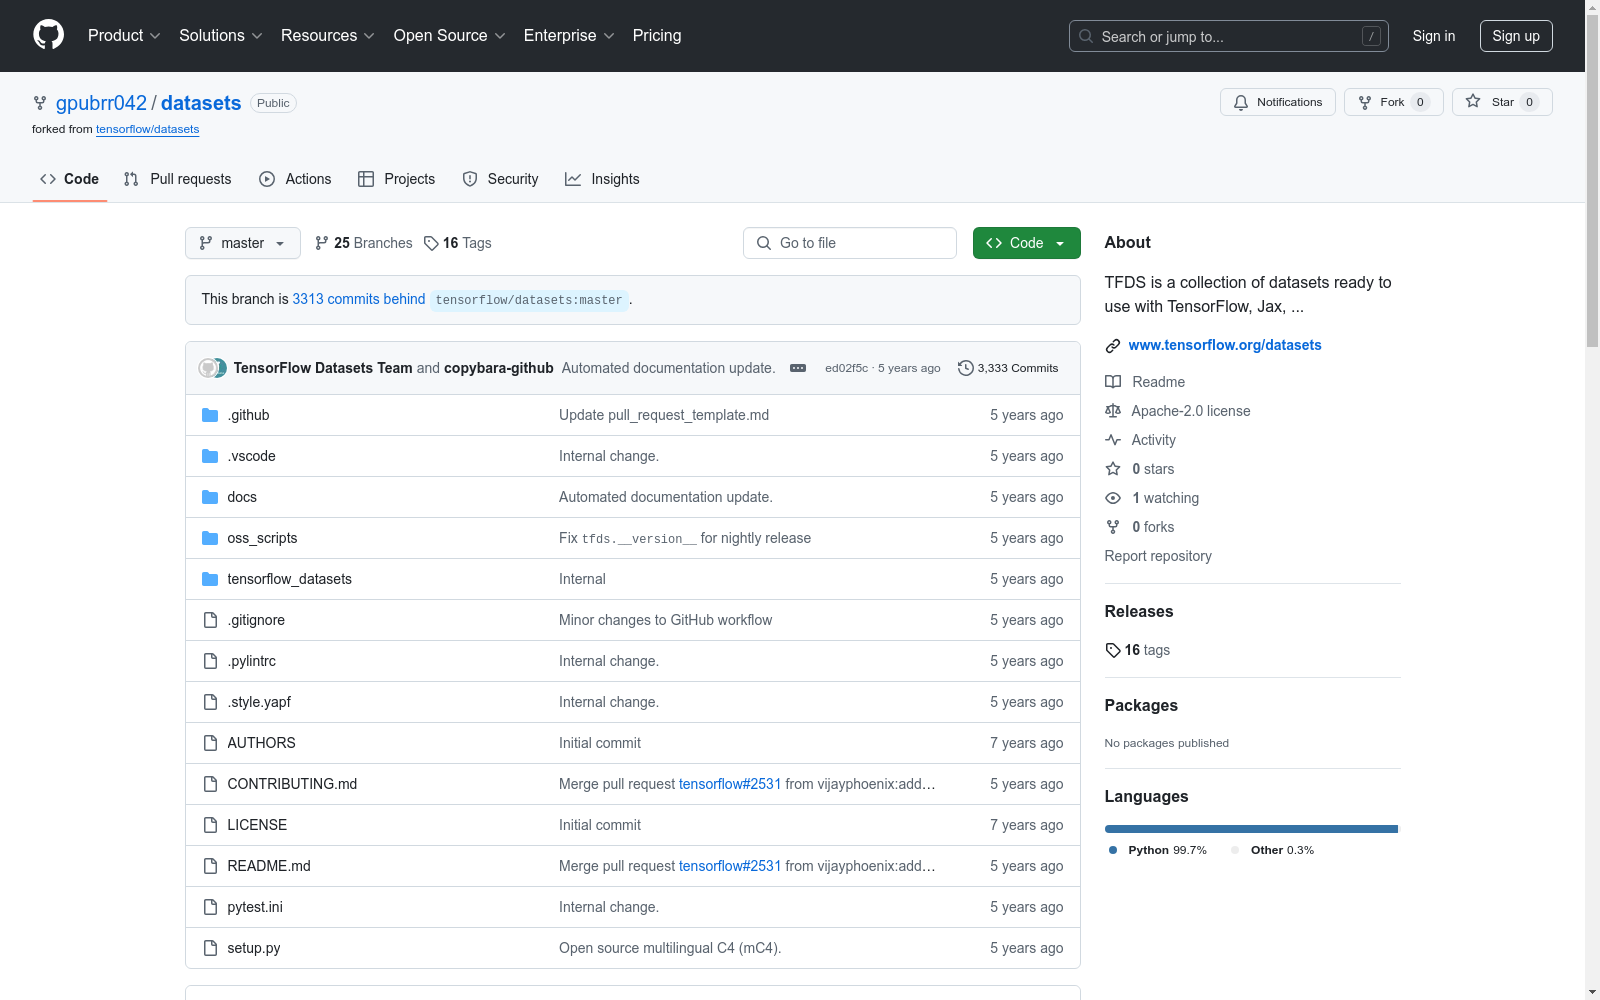Click the Search or jump to field

tap(1229, 36)
